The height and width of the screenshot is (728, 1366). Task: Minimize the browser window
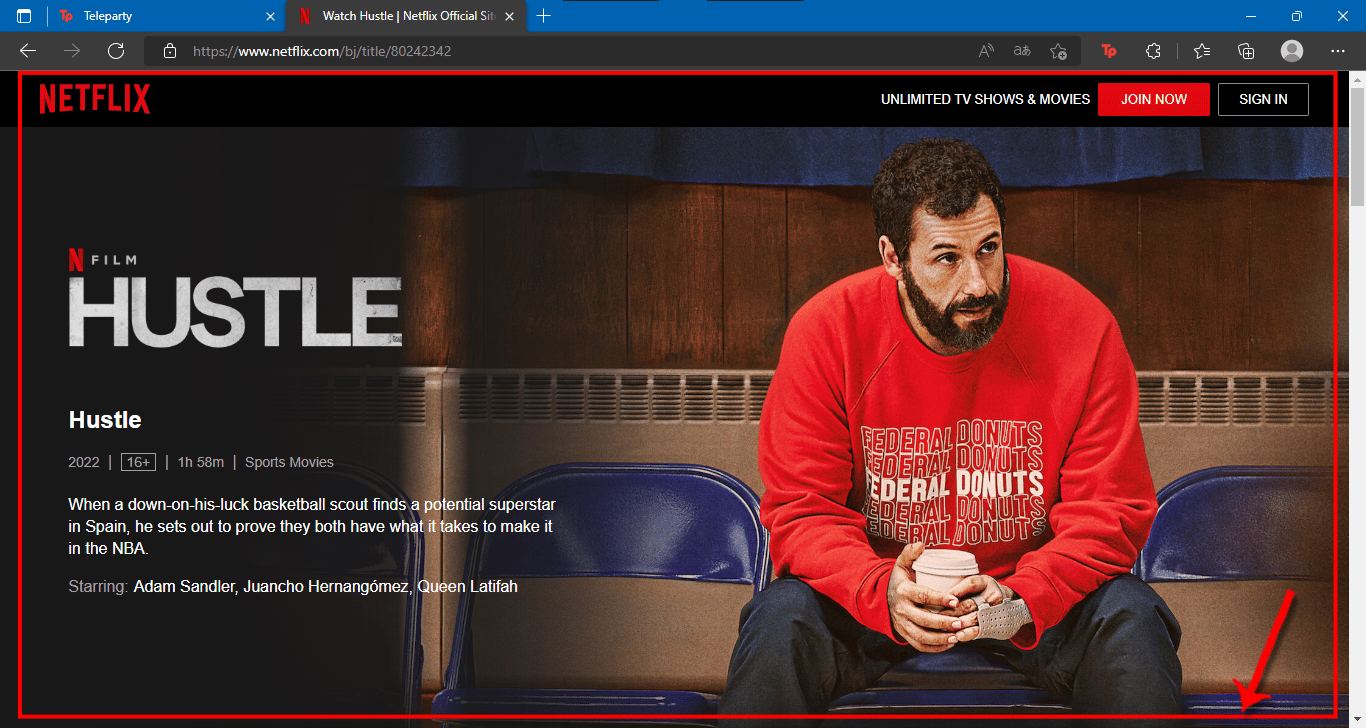pyautogui.click(x=1250, y=16)
